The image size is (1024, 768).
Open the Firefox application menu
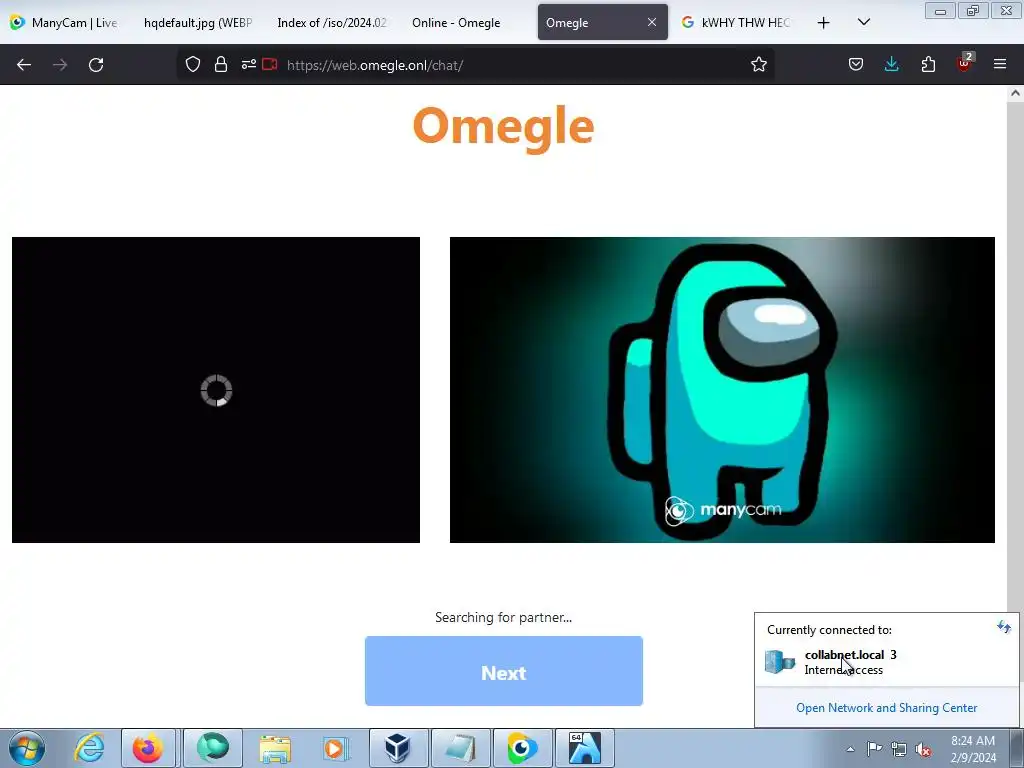1000,65
